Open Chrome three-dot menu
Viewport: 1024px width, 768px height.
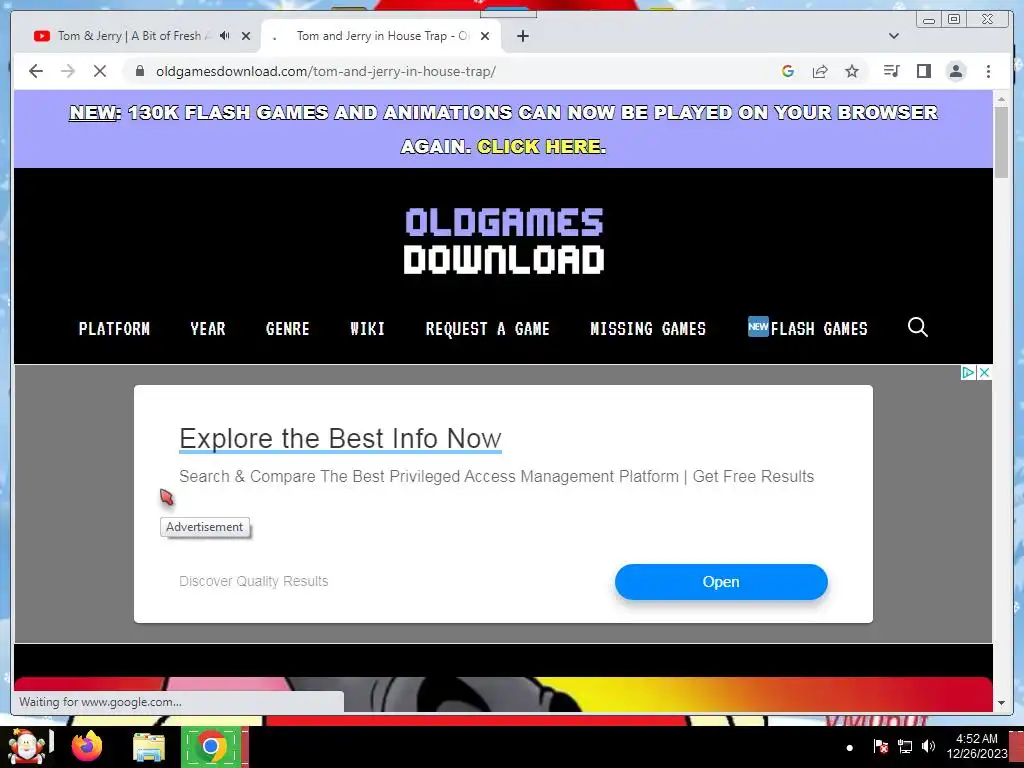988,71
